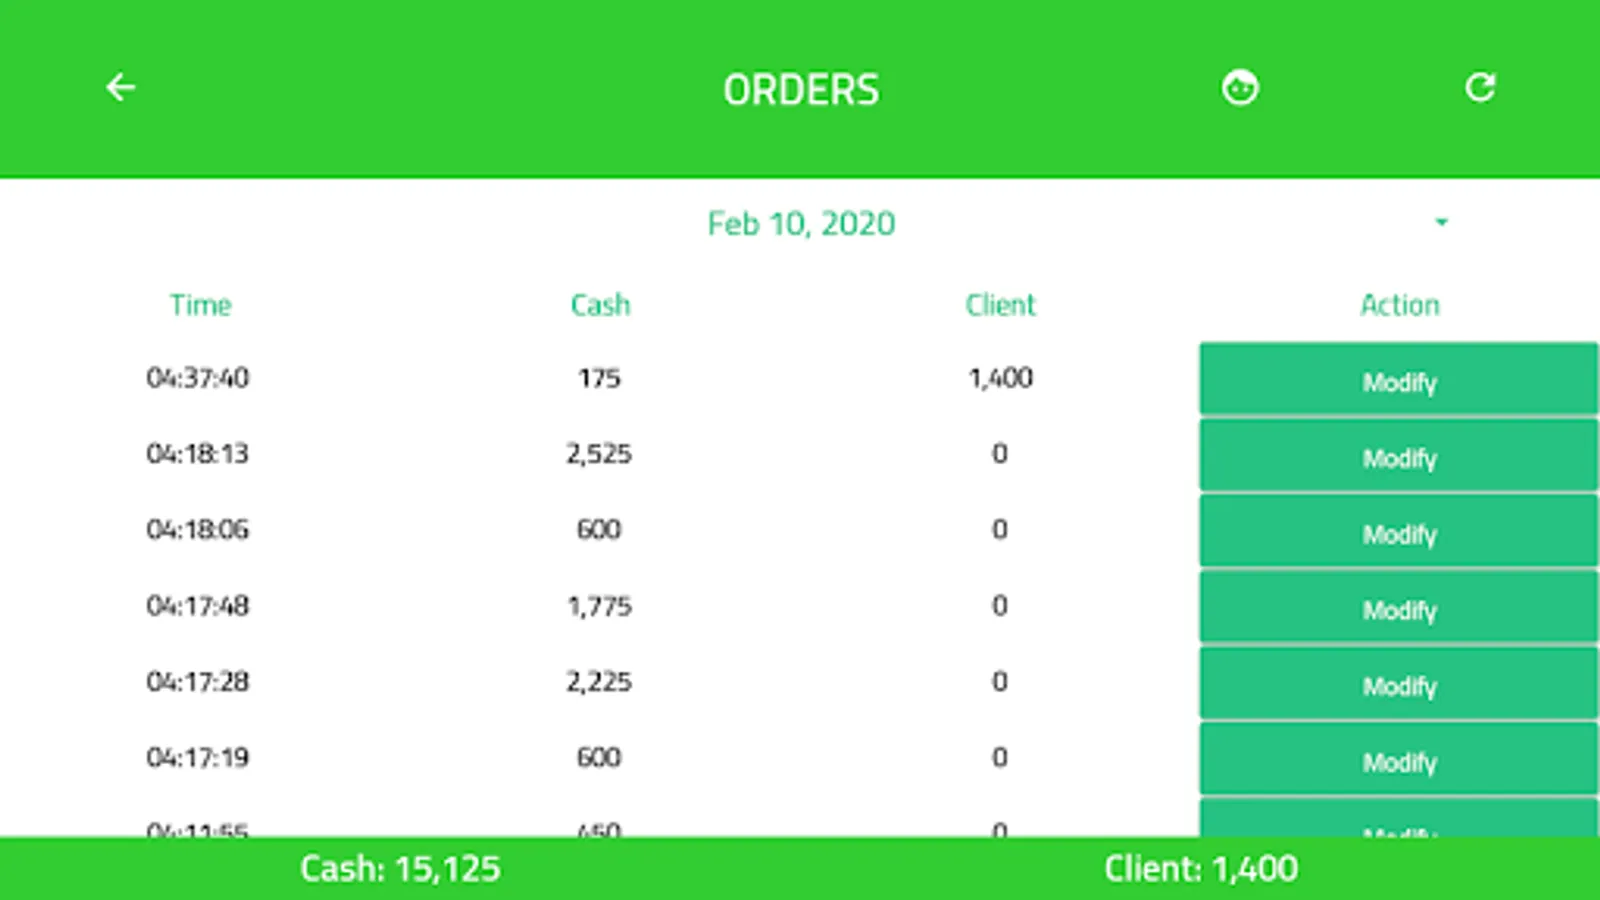Click the Time column header
The width and height of the screenshot is (1600, 900).
coord(200,305)
